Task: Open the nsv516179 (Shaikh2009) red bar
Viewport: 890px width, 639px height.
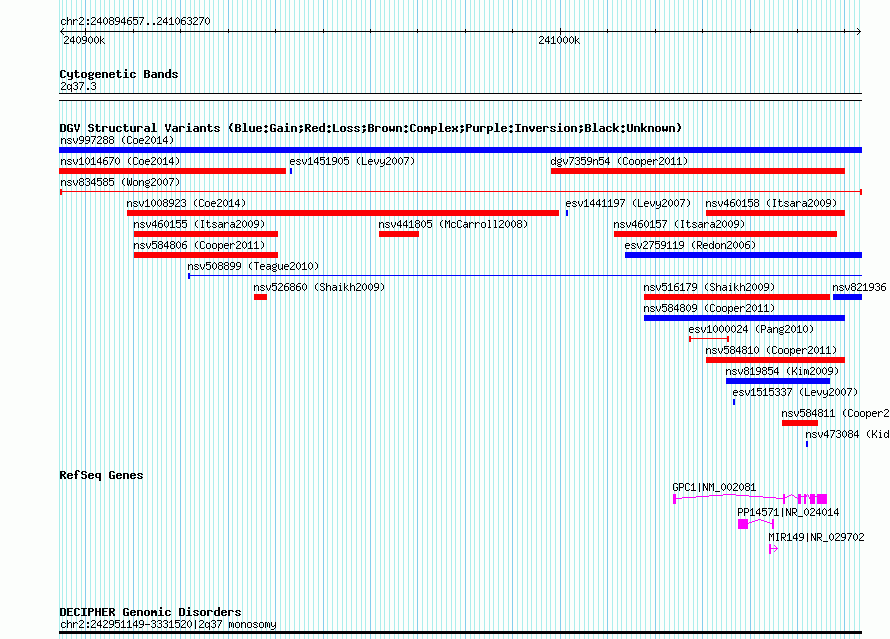Action: click(x=737, y=297)
